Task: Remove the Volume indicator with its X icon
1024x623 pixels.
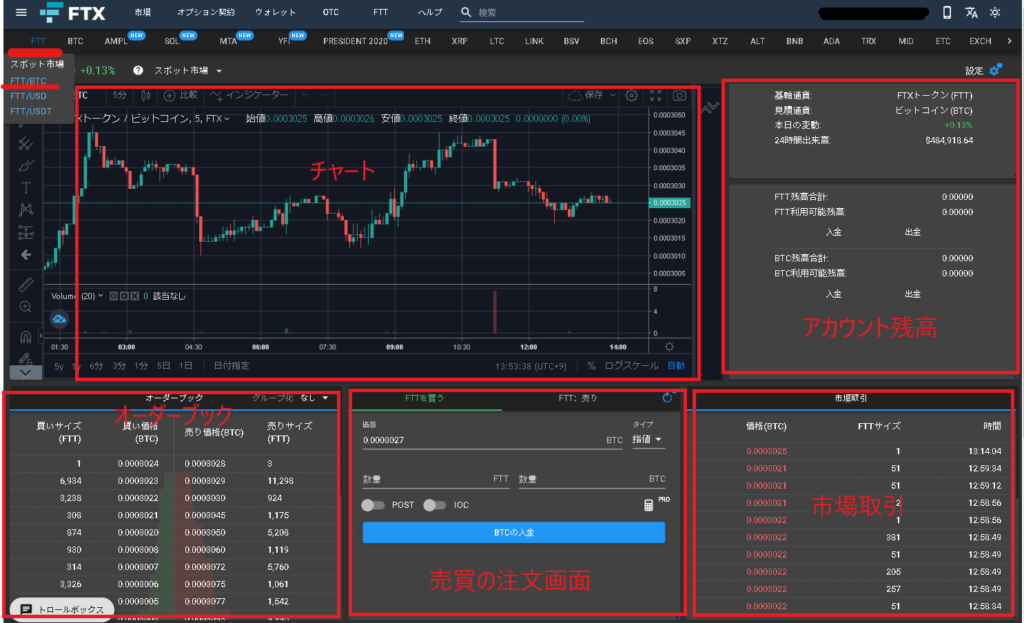Action: click(x=135, y=296)
